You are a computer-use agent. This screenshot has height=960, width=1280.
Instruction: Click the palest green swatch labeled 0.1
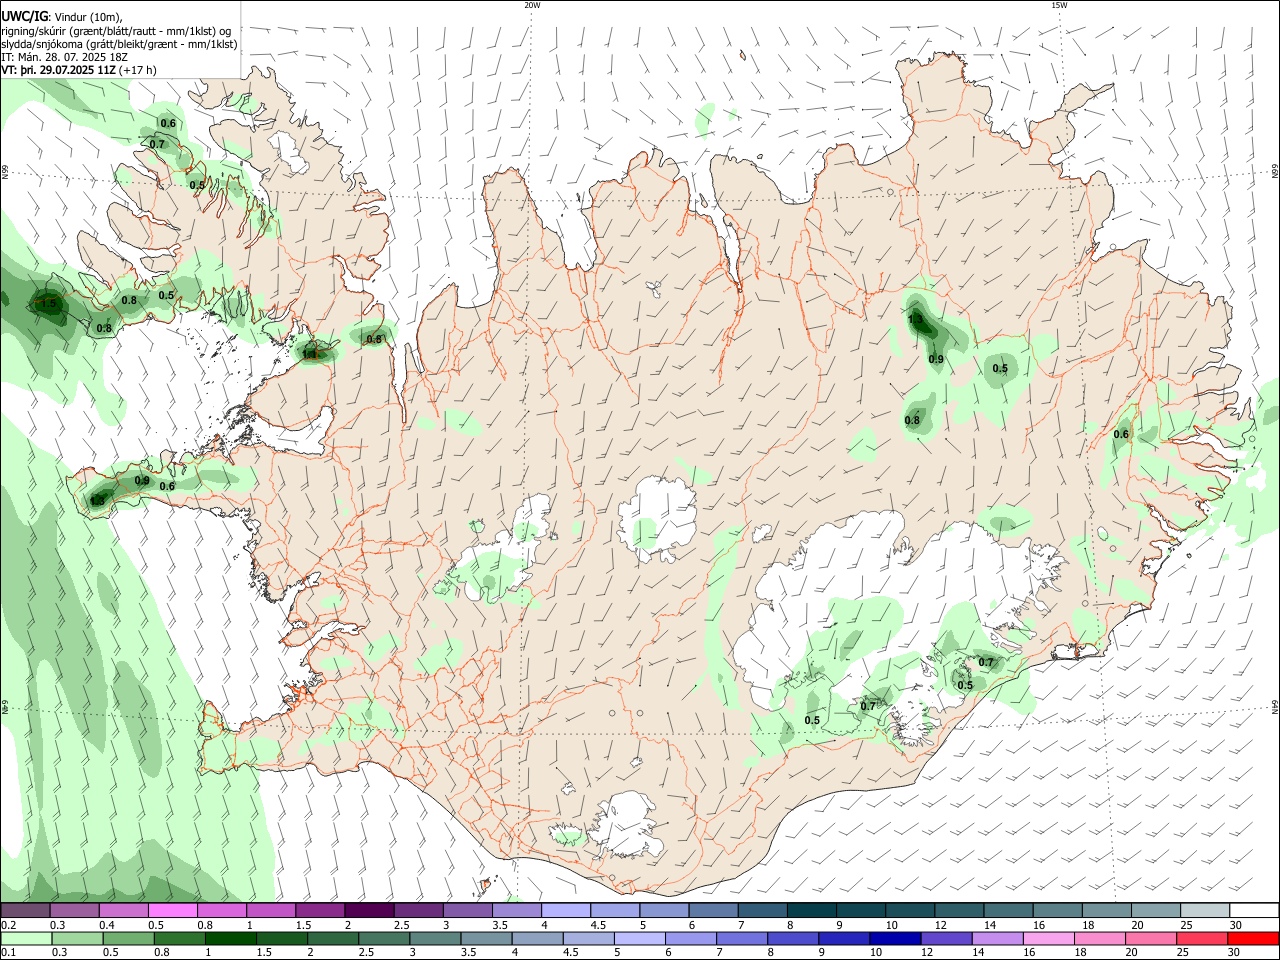26,938
